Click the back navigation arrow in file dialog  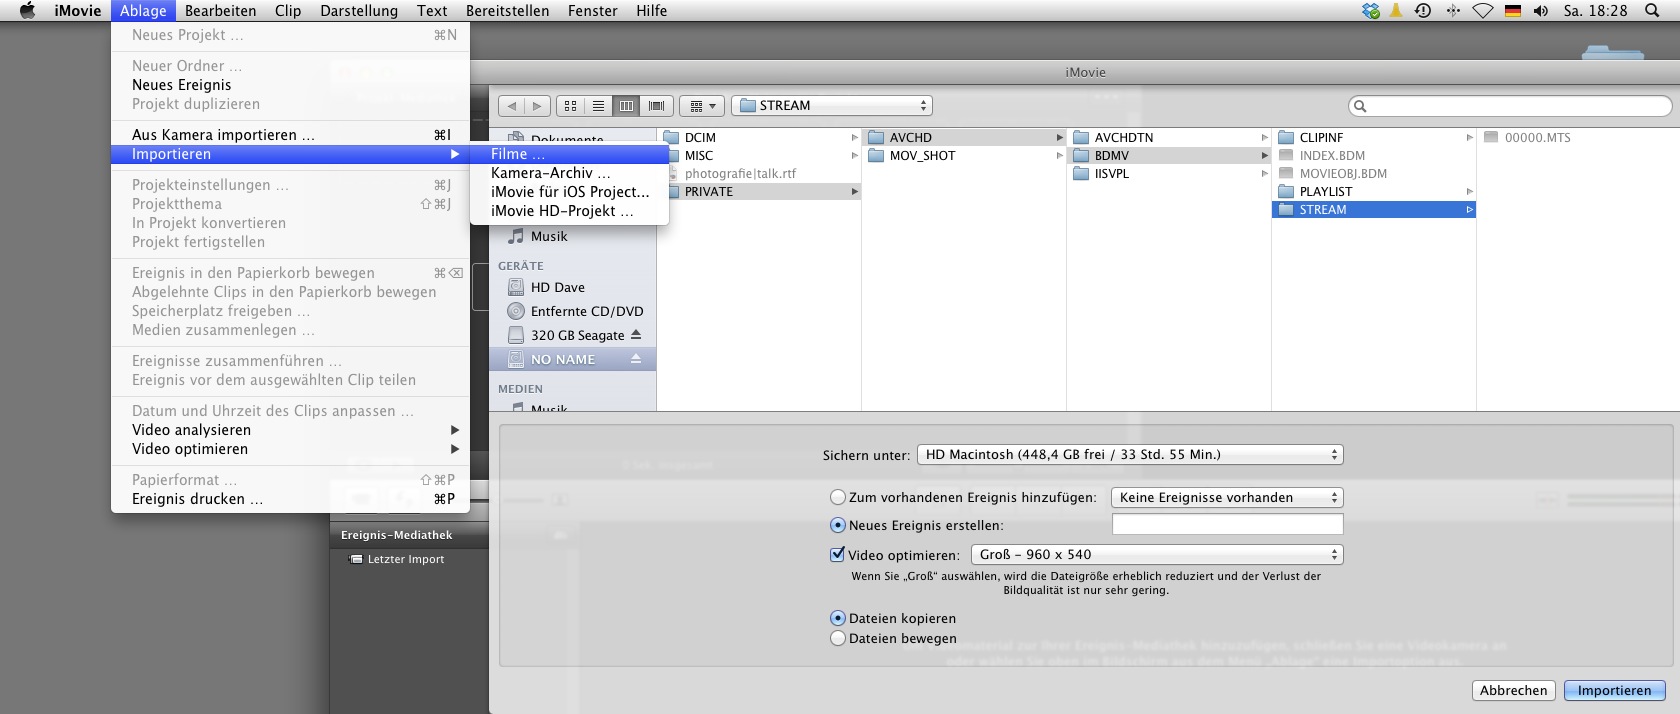point(512,106)
